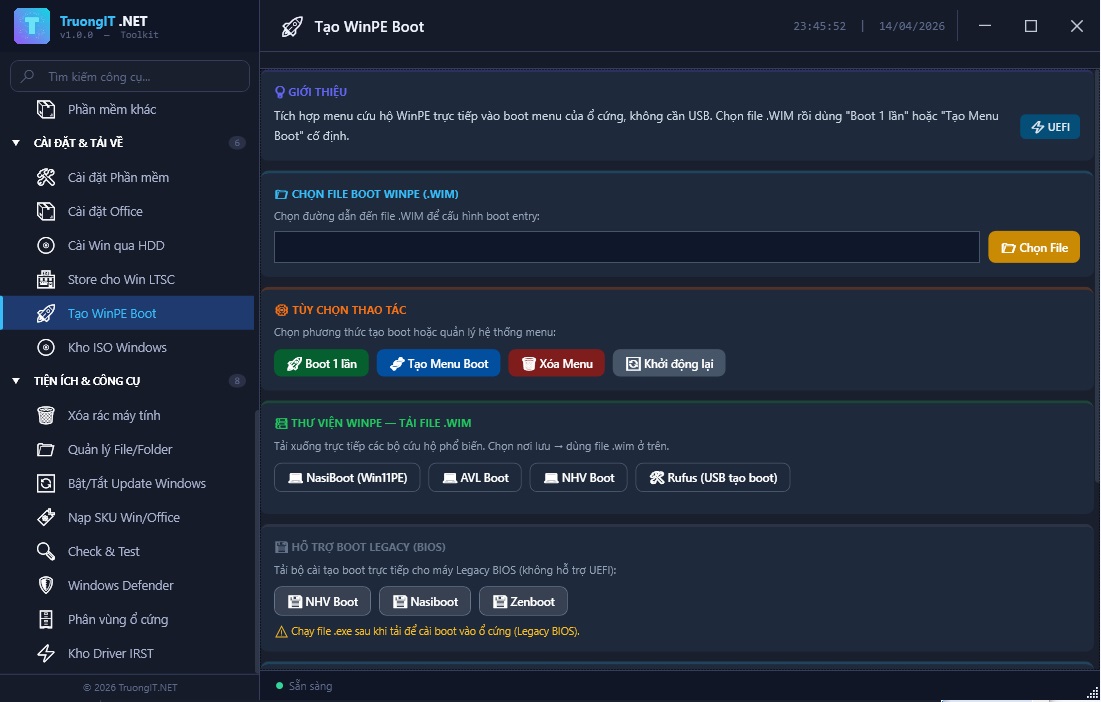
Task: Toggle the UEFI boot mode badge
Action: pos(1049,127)
